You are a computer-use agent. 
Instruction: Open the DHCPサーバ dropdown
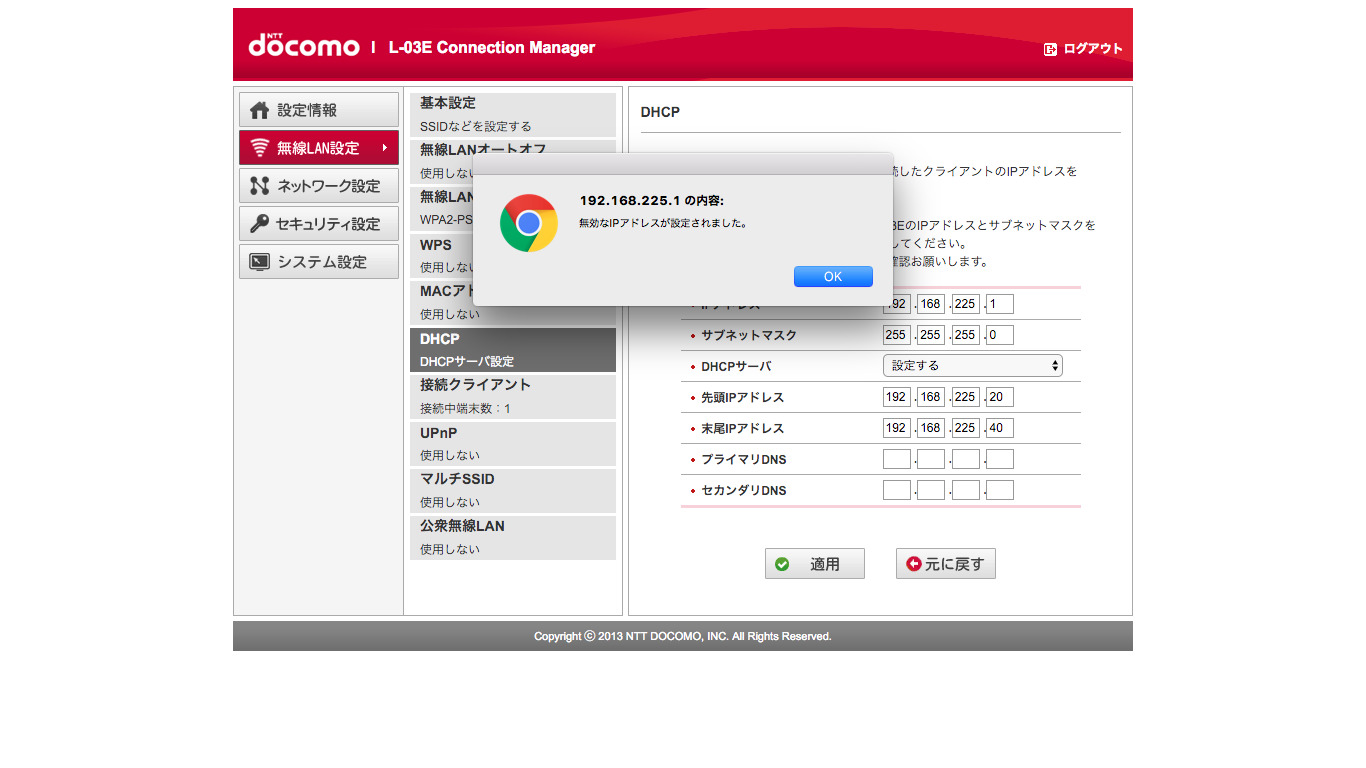pyautogui.click(x=972, y=366)
